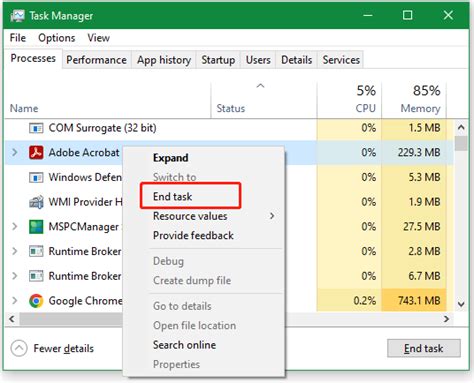474x383 pixels.
Task: Click the 743.1 MB memory value
Action: coord(419,301)
